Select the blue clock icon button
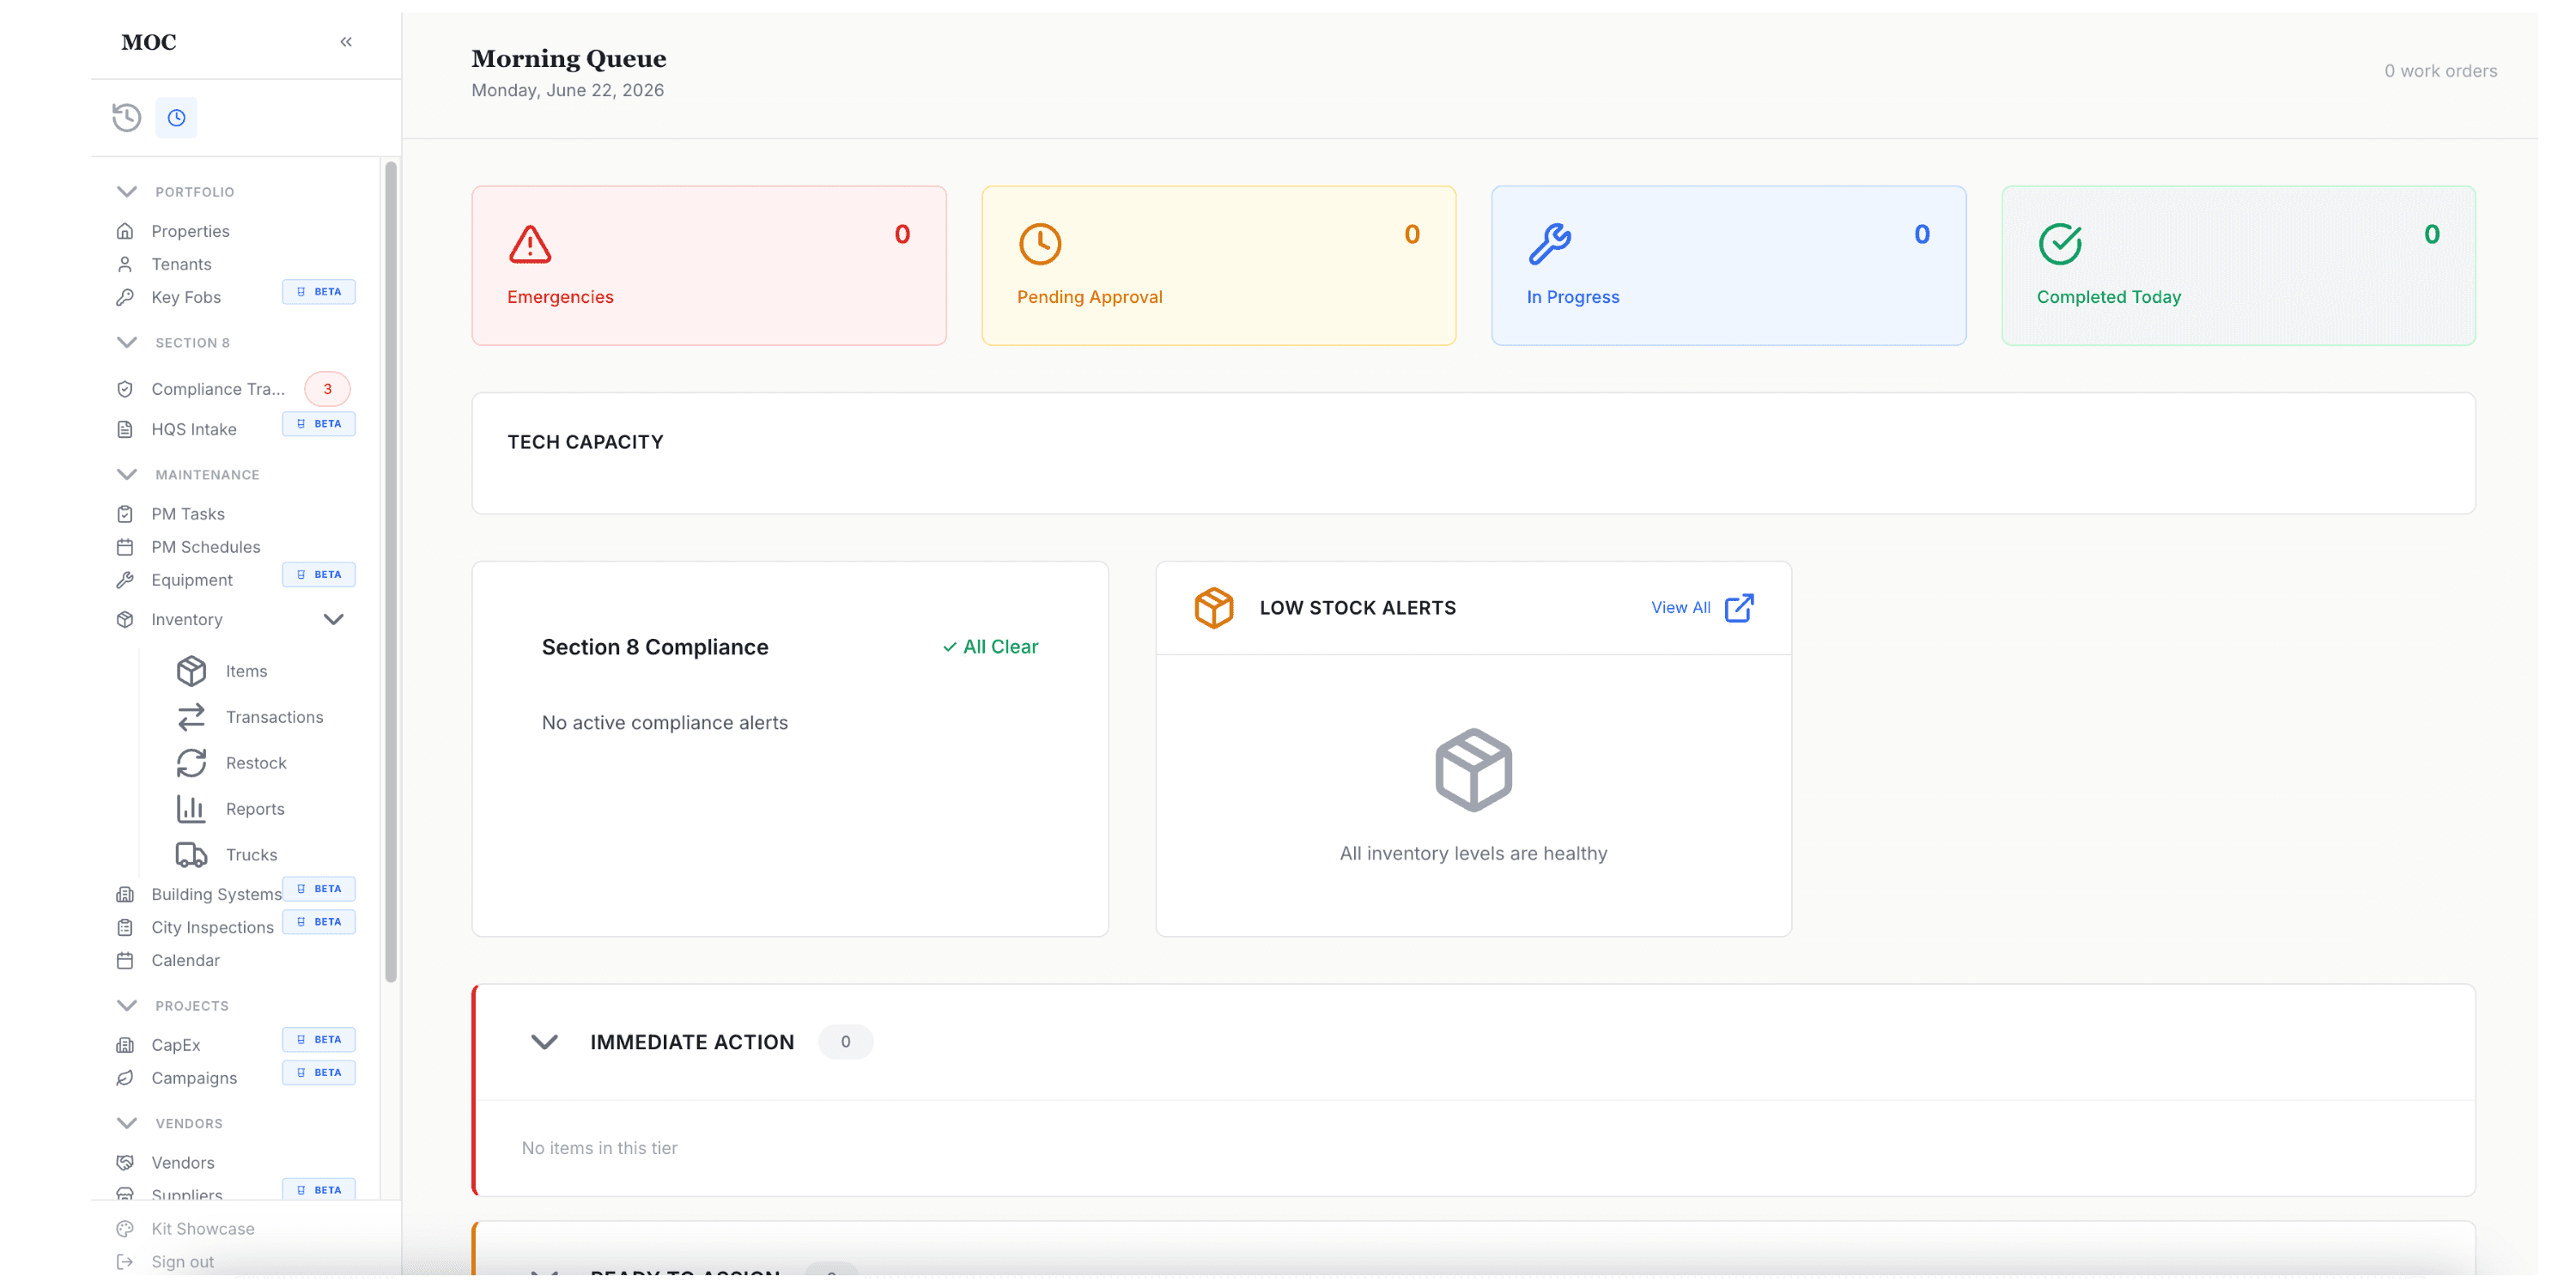The height and width of the screenshot is (1288, 2576). point(176,118)
